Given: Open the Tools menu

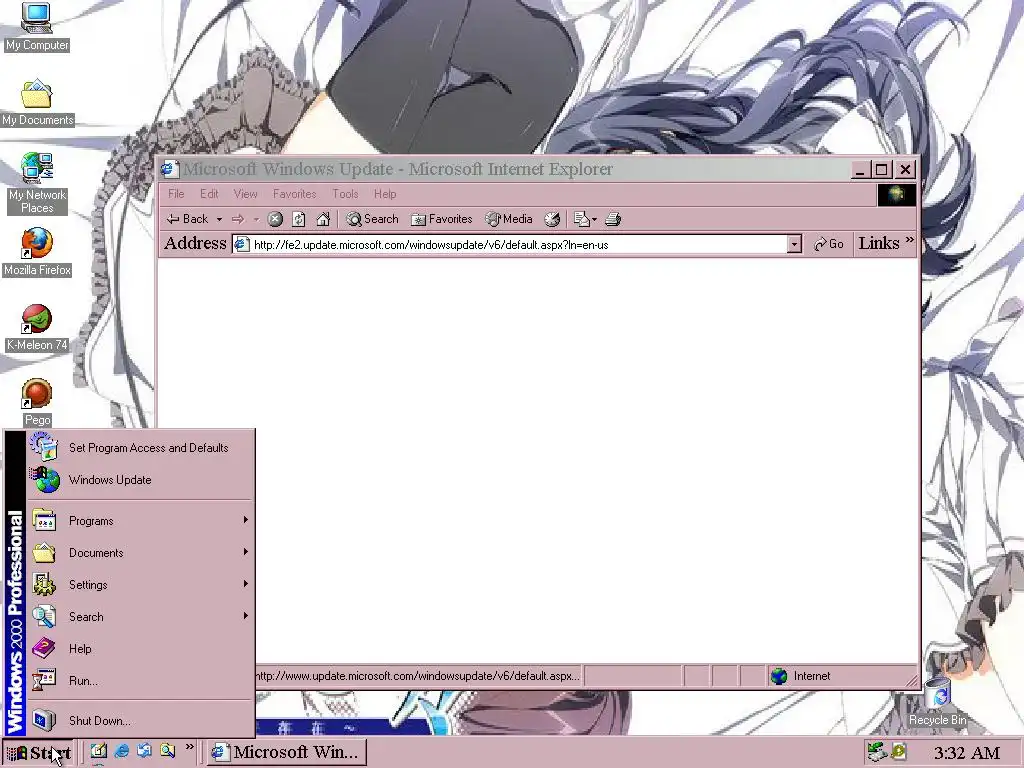Looking at the screenshot, I should click(x=345, y=194).
